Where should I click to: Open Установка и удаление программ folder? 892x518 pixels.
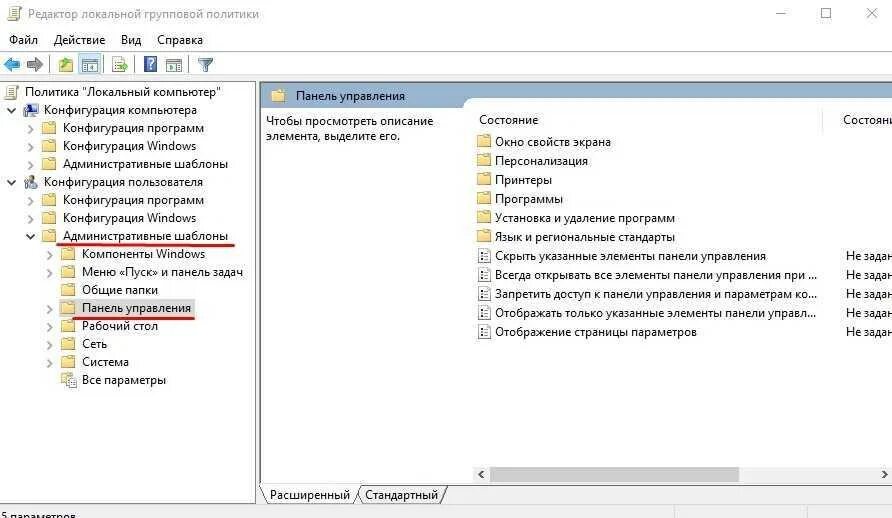pos(585,218)
